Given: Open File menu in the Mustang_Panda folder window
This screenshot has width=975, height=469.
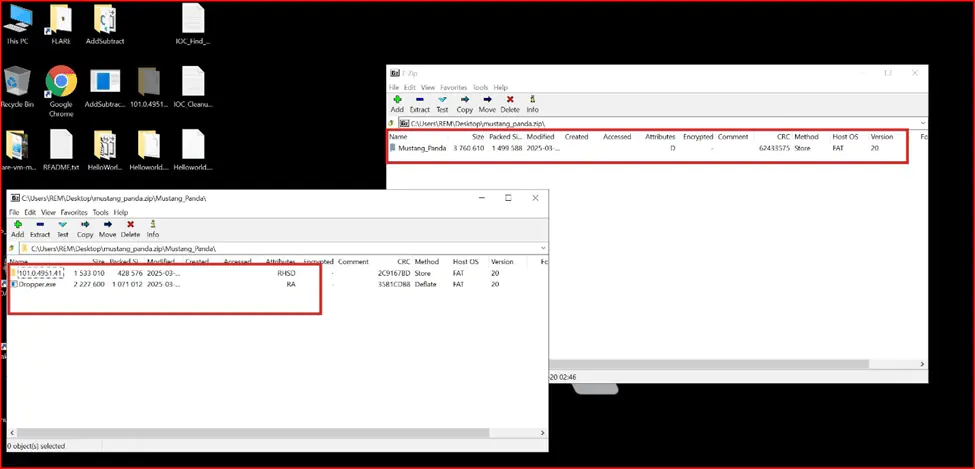Looking at the screenshot, I should [15, 212].
